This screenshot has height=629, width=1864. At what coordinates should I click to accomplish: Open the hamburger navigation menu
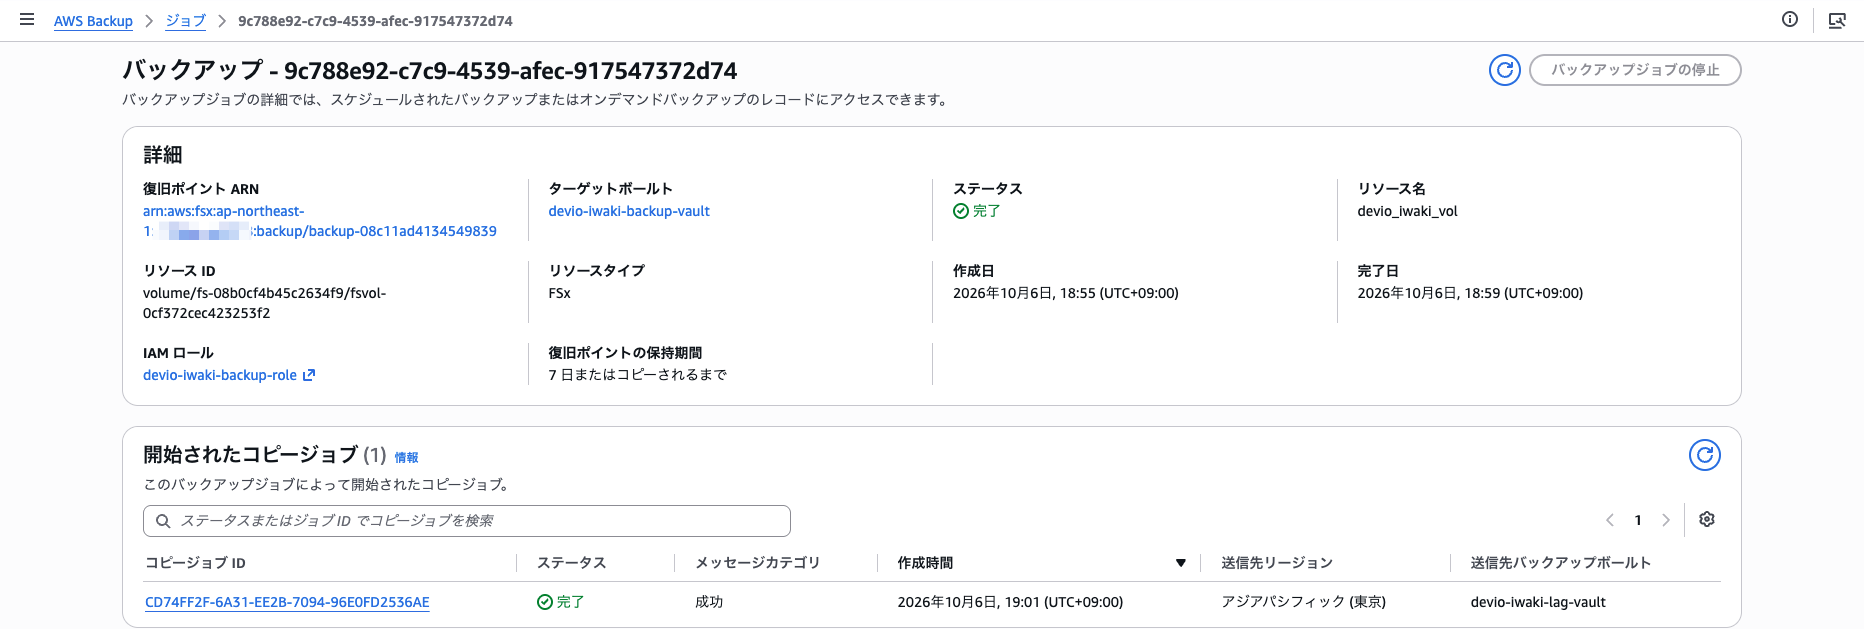(x=27, y=19)
